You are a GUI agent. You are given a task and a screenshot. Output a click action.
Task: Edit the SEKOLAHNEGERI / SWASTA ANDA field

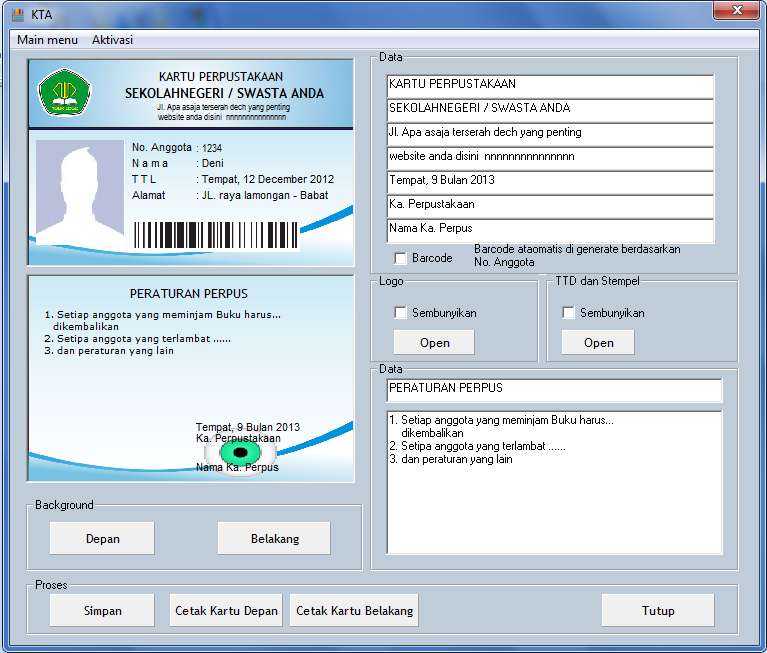pyautogui.click(x=550, y=110)
